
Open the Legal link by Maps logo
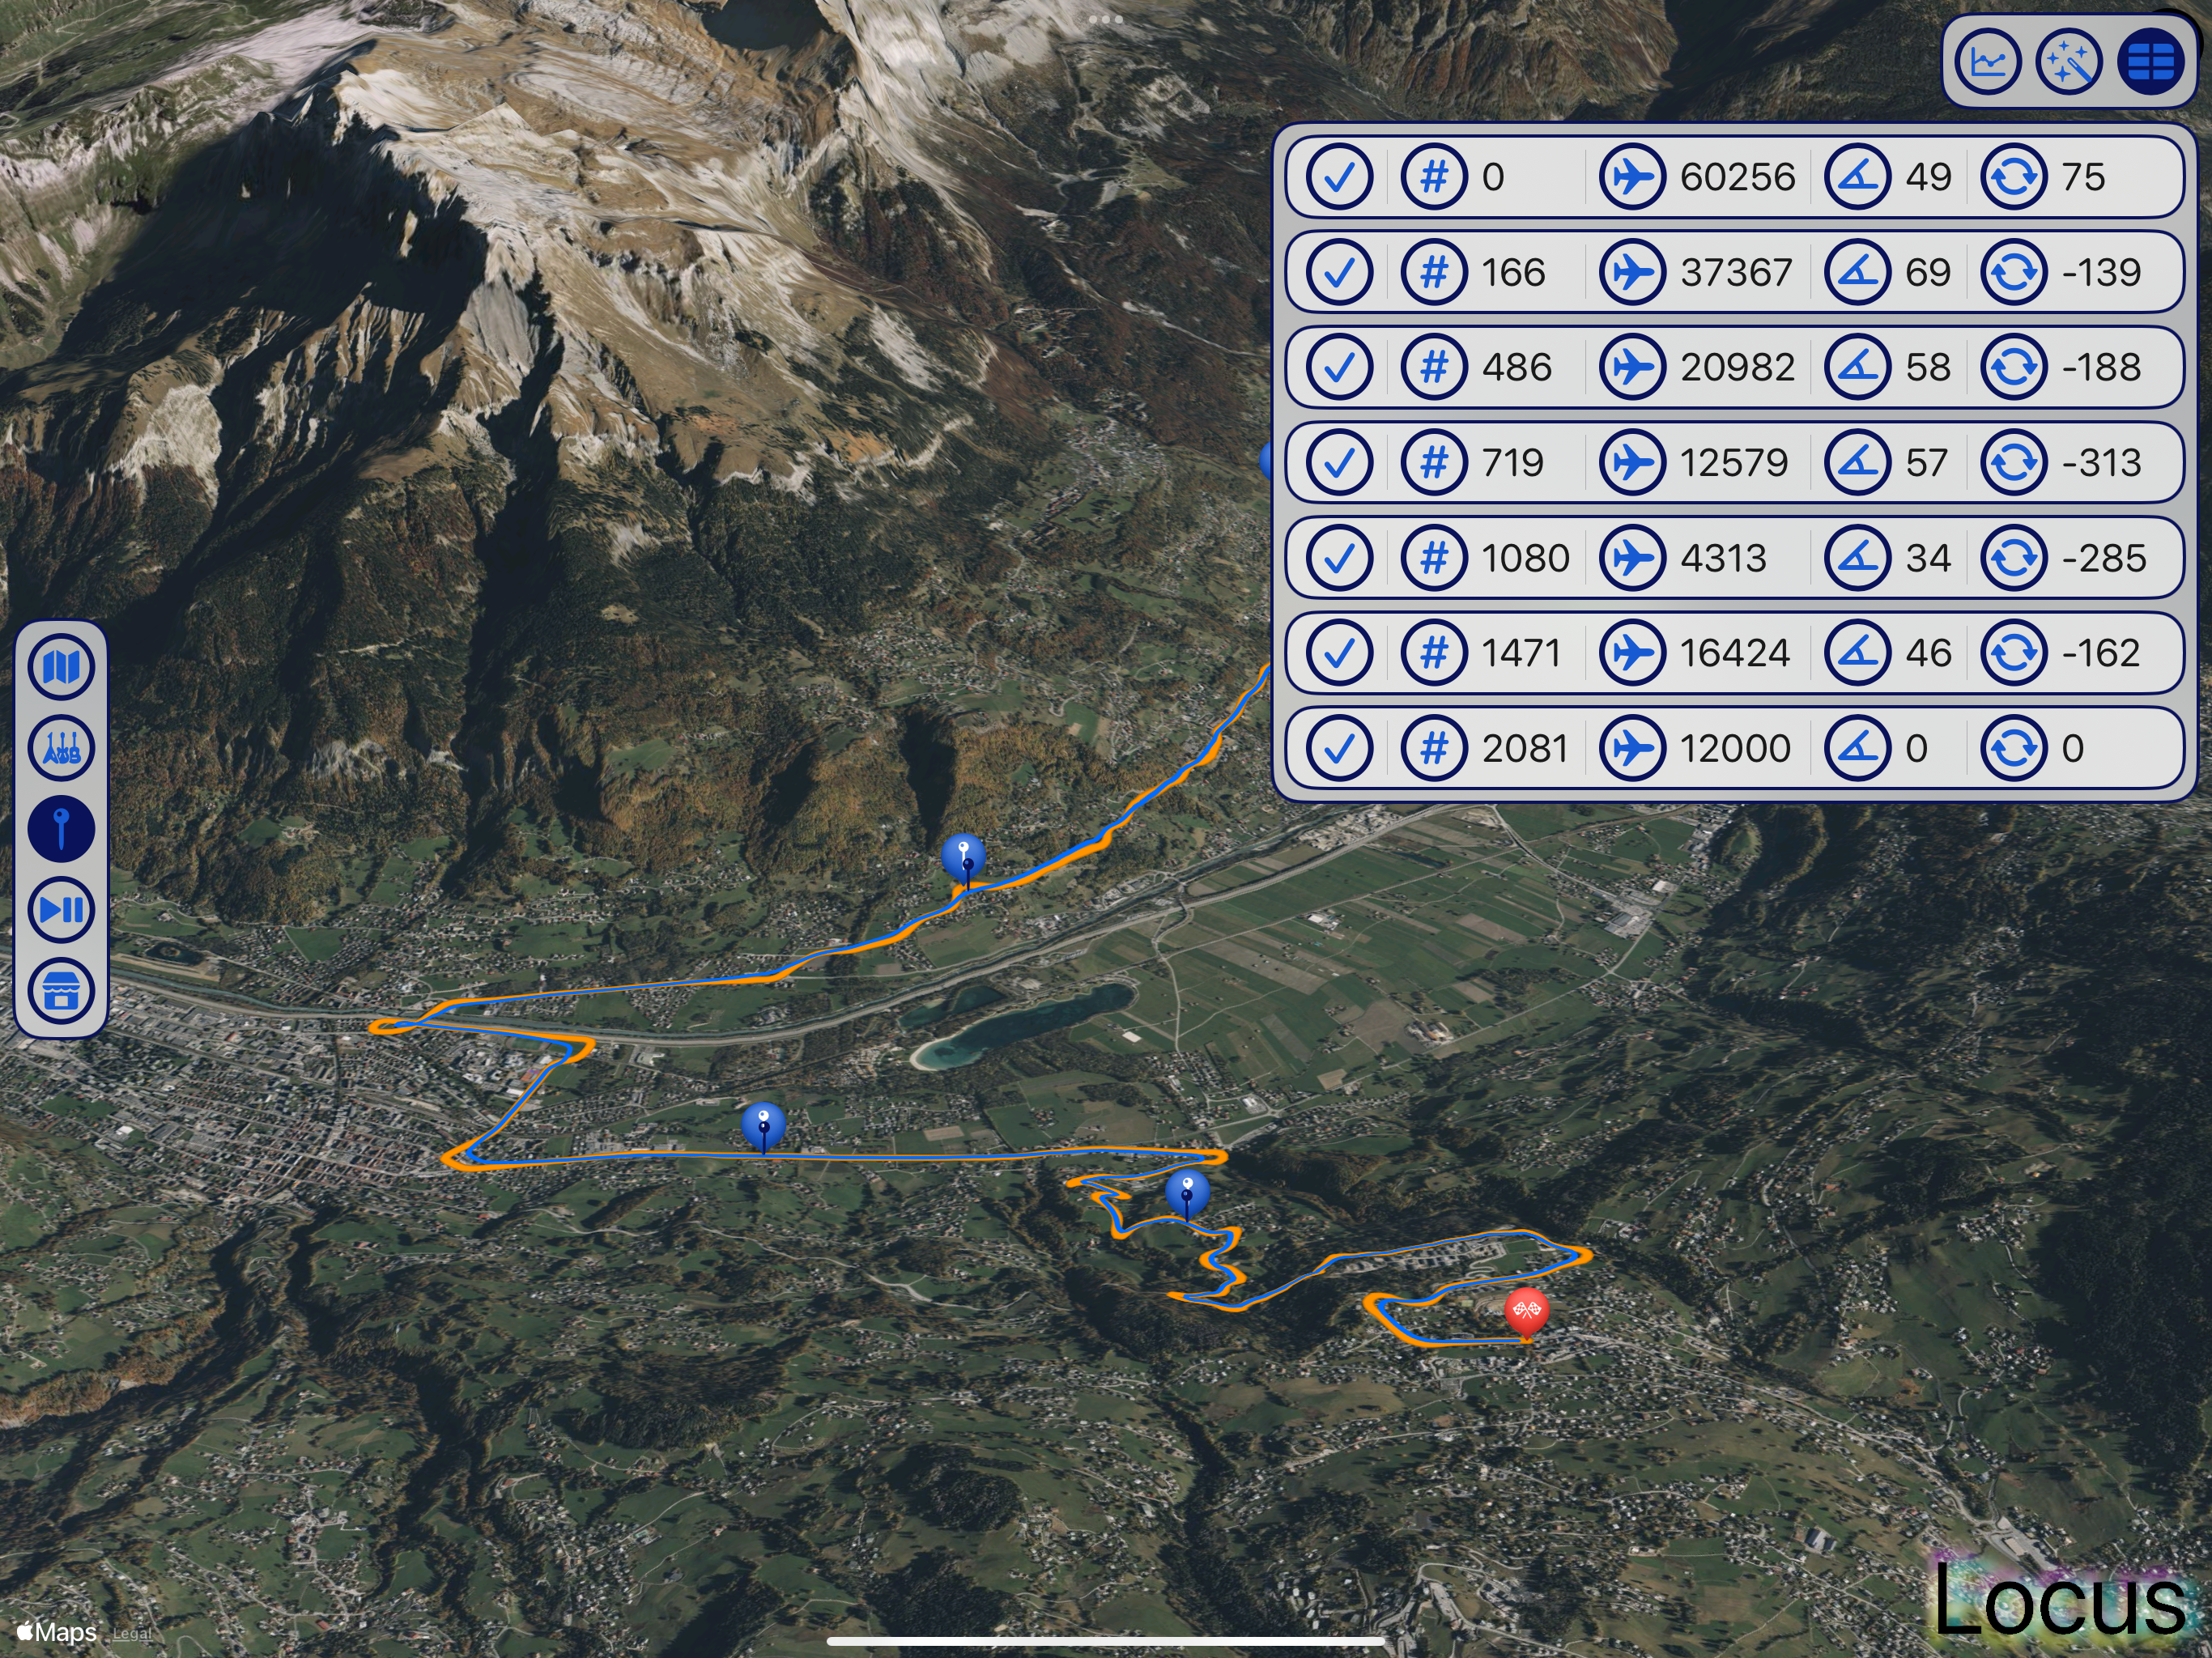(131, 1634)
